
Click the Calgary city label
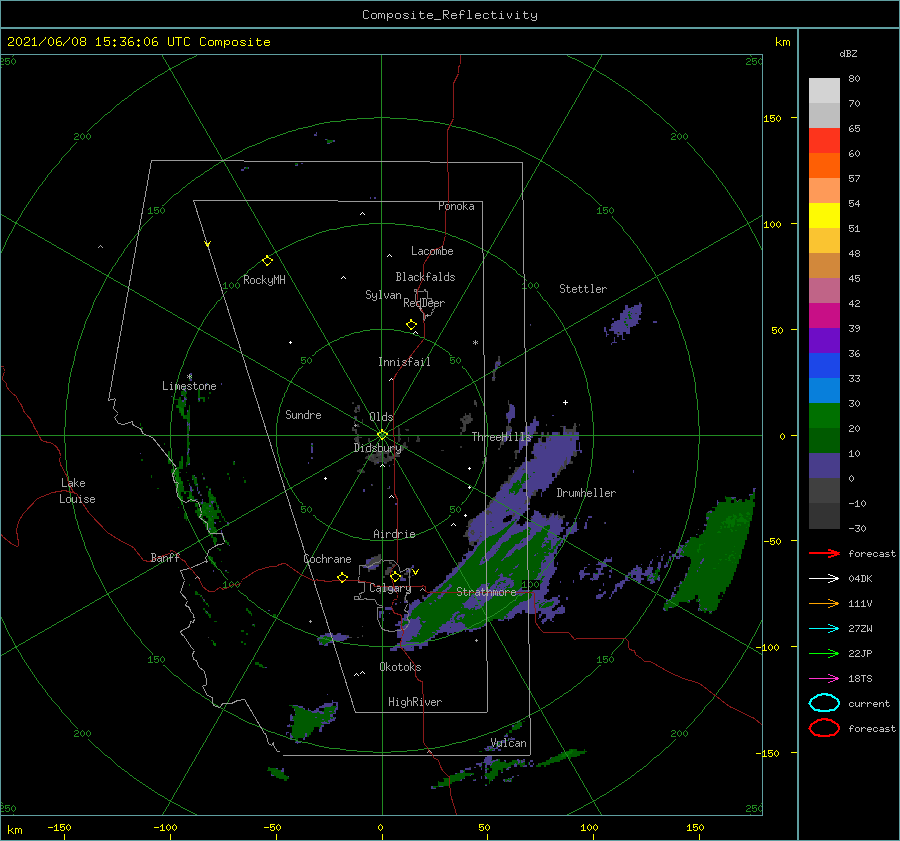pyautogui.click(x=390, y=588)
